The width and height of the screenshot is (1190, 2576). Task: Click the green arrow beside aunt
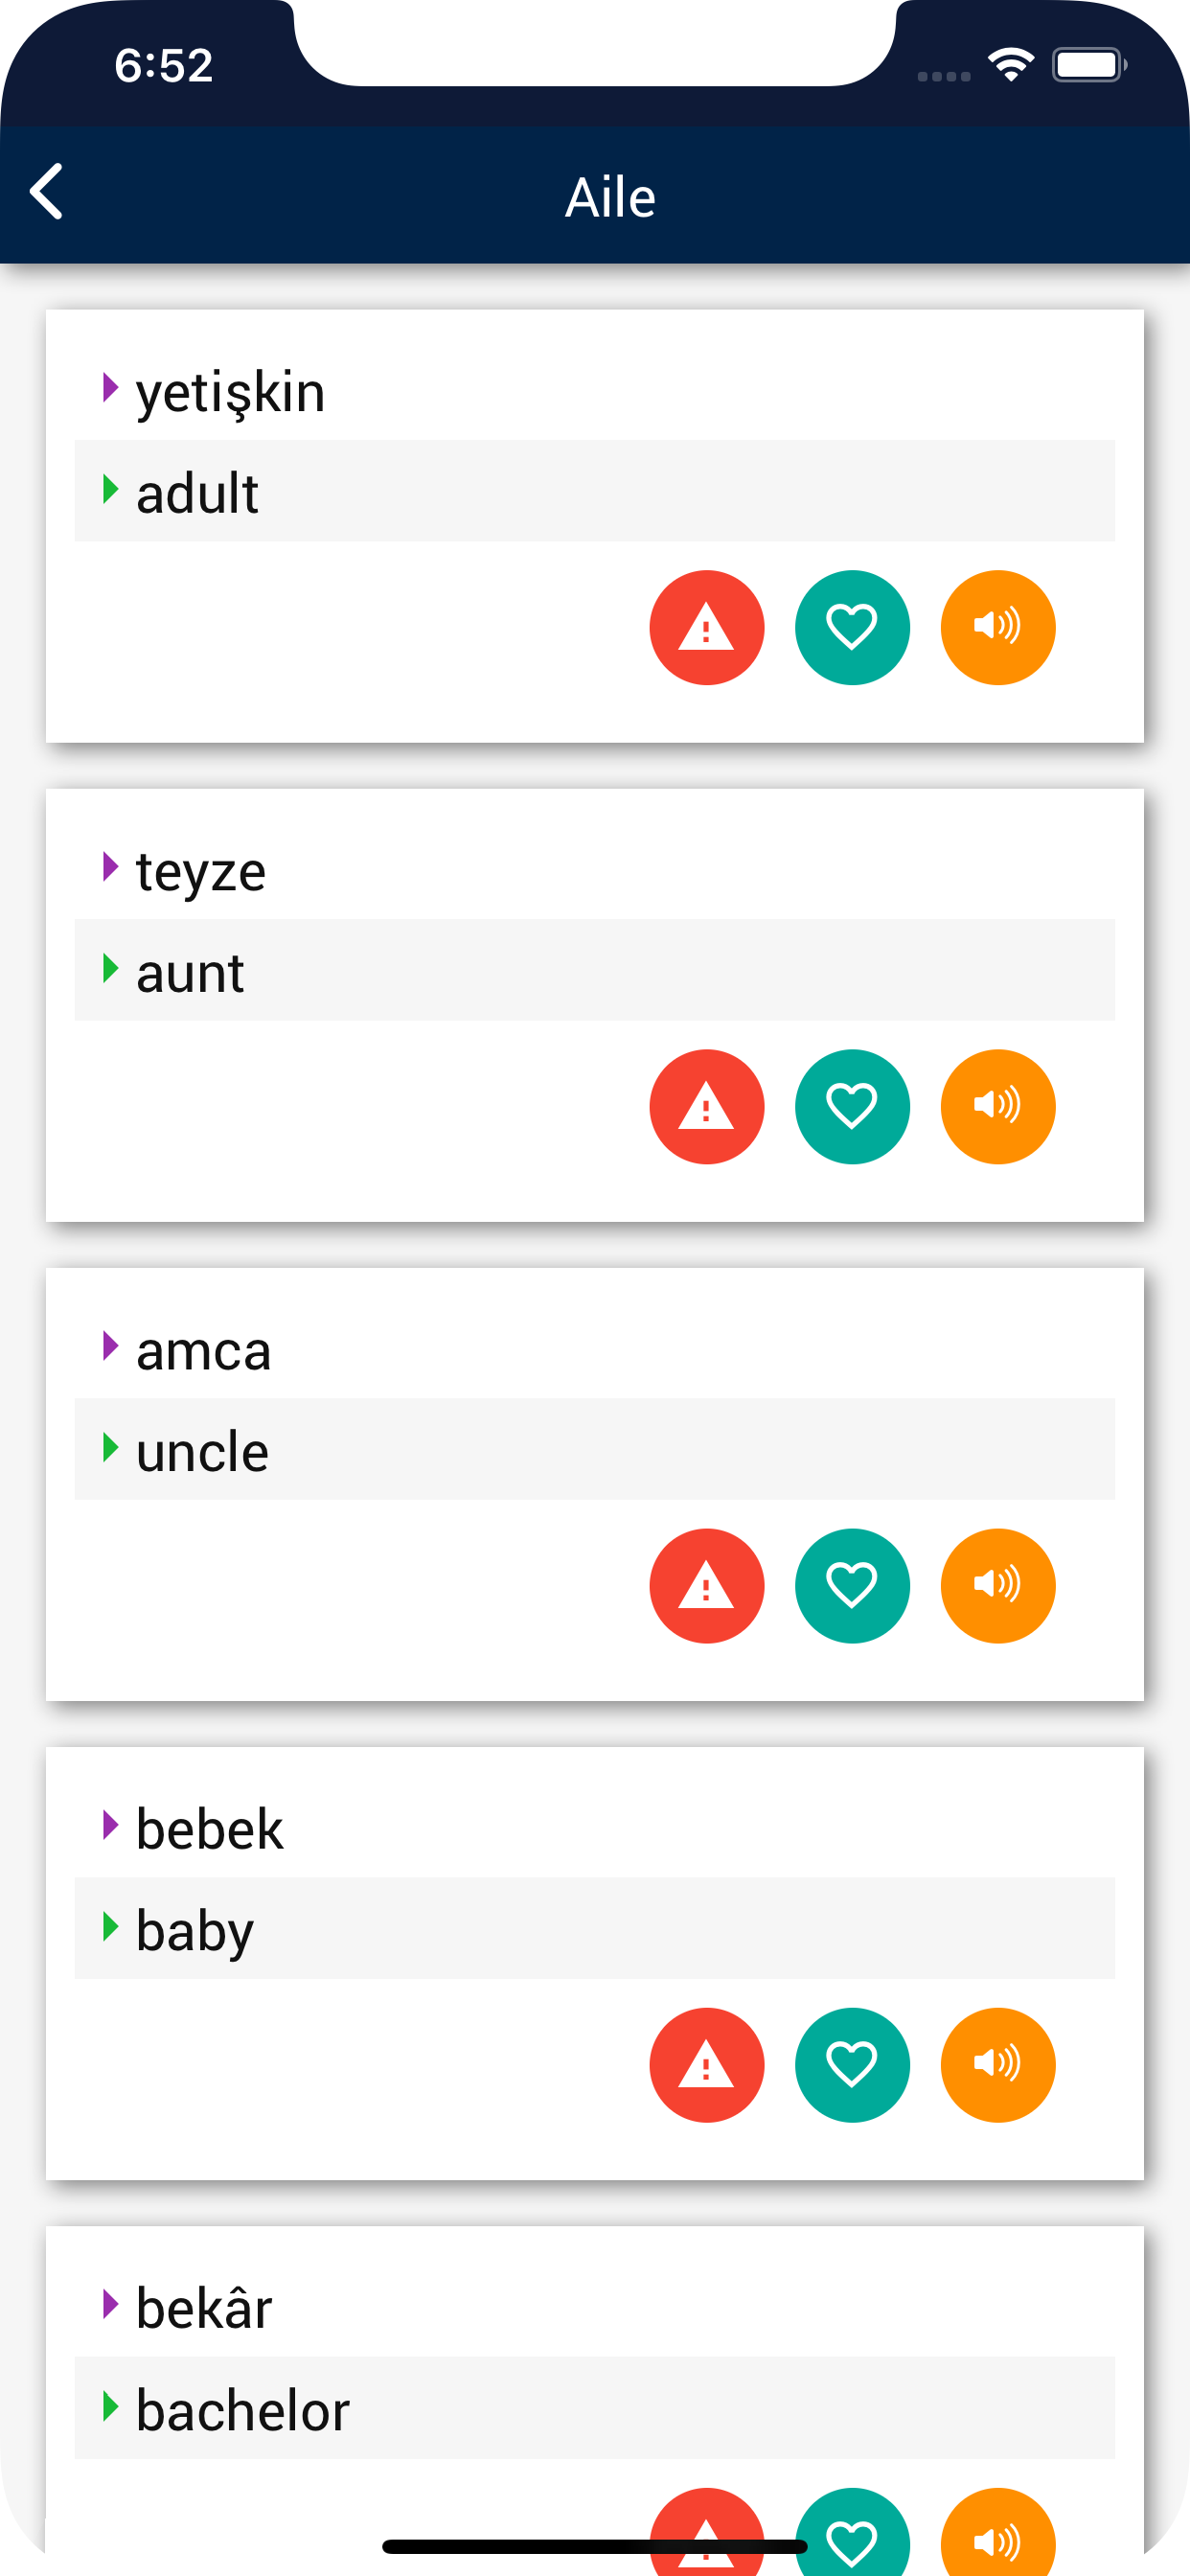[x=110, y=968]
